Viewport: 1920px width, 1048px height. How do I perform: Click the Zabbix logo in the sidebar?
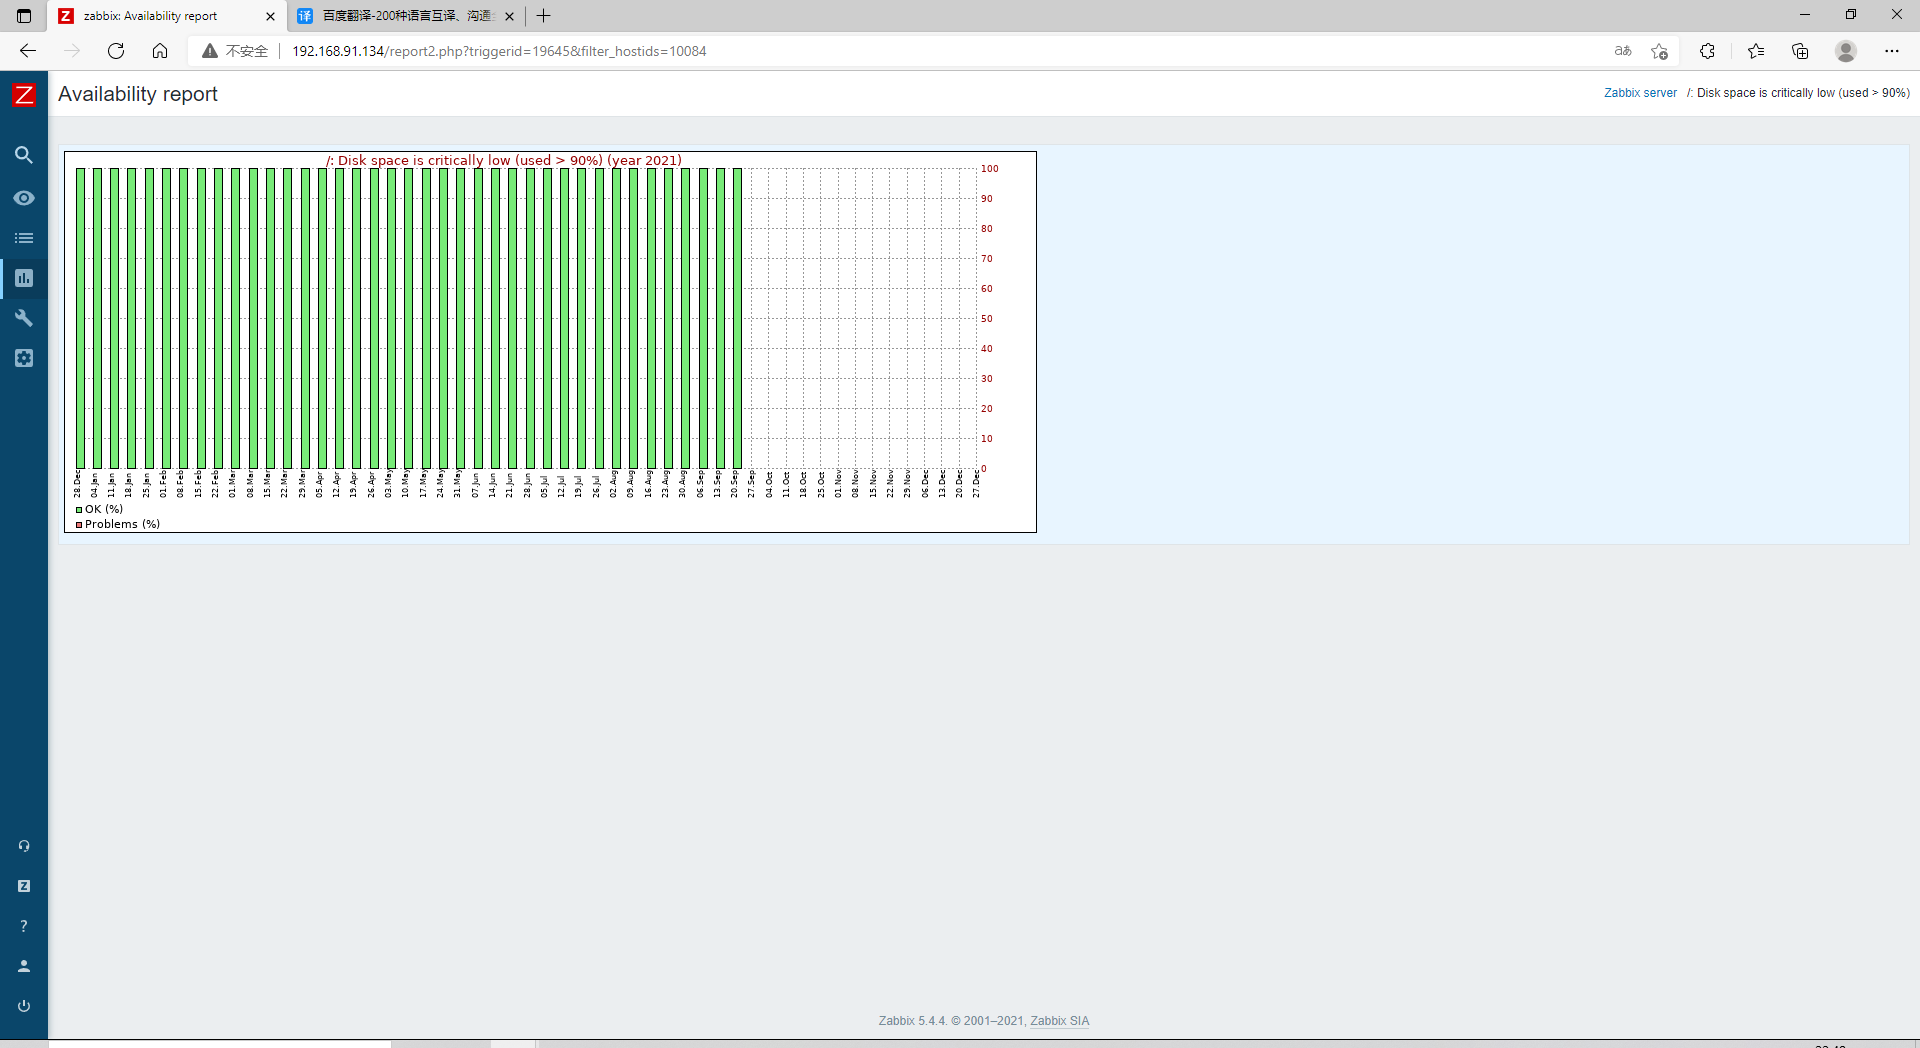24,95
